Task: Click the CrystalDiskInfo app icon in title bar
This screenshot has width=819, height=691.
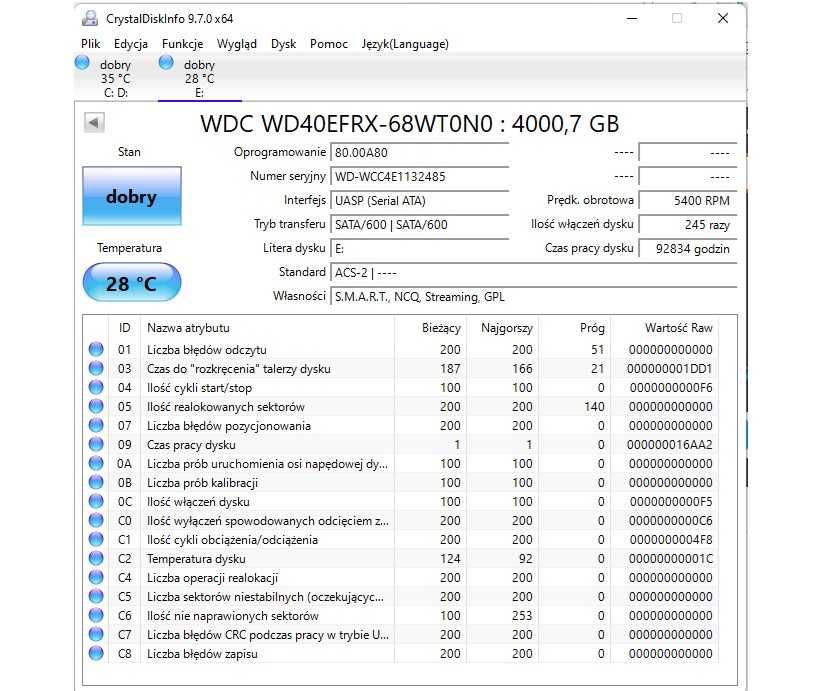Action: tap(90, 19)
